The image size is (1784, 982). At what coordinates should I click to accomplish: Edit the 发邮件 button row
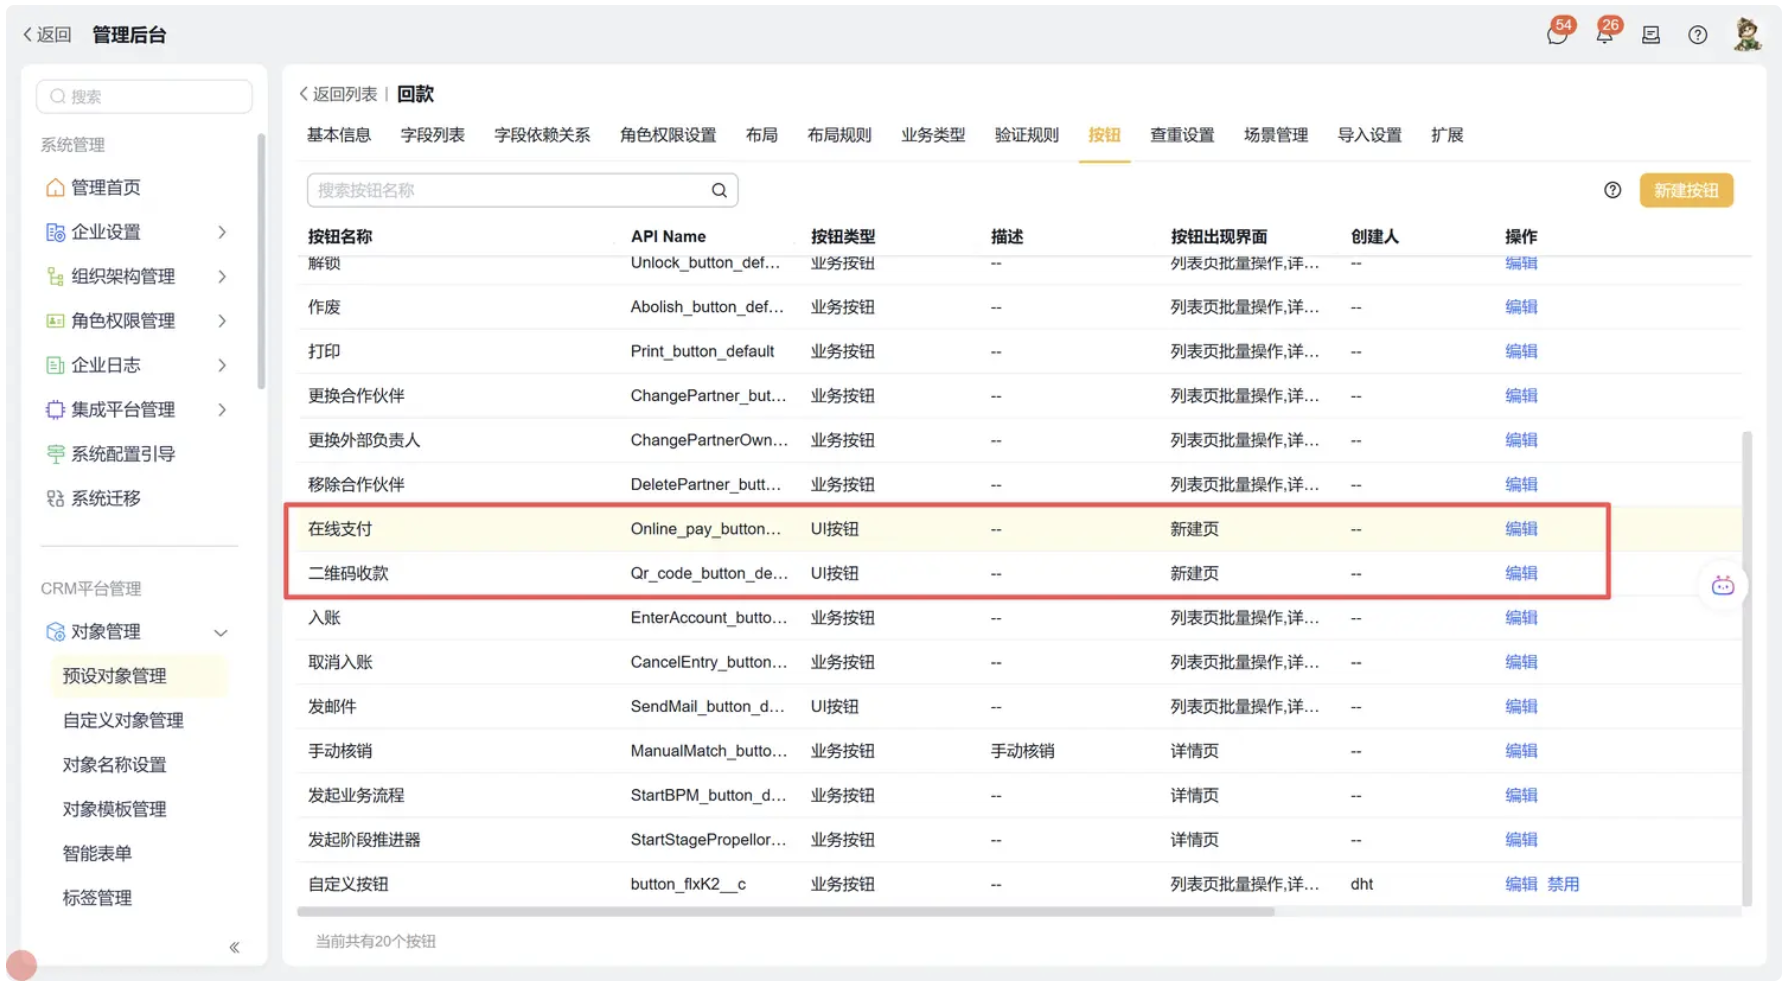(1521, 706)
